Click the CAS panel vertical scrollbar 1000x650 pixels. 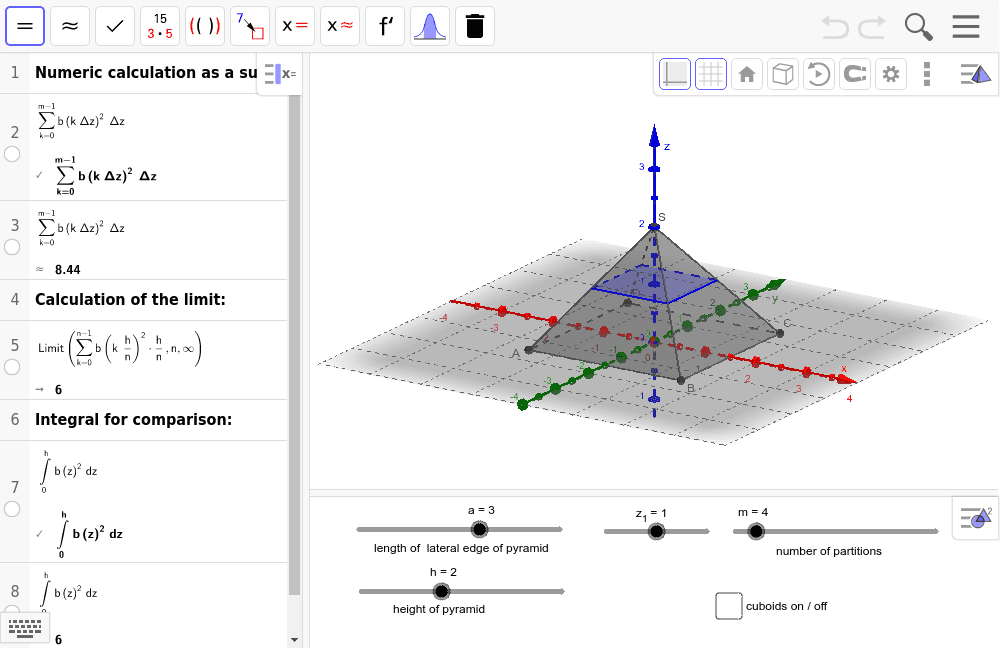tap(294, 344)
